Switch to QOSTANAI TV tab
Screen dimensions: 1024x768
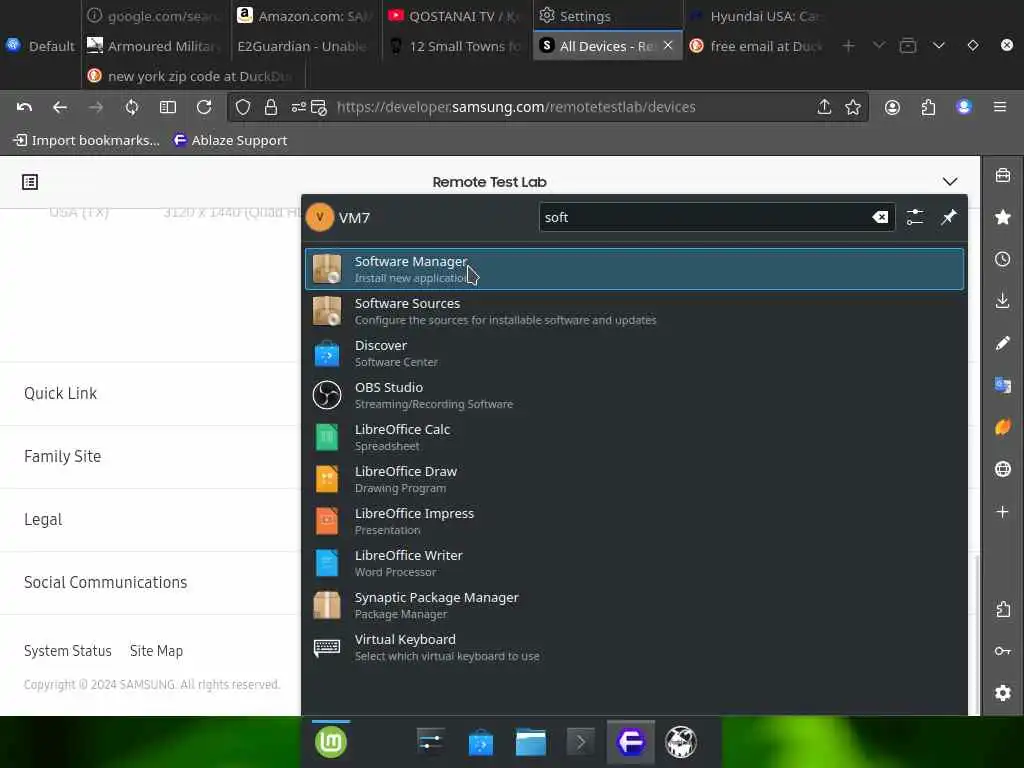click(455, 16)
